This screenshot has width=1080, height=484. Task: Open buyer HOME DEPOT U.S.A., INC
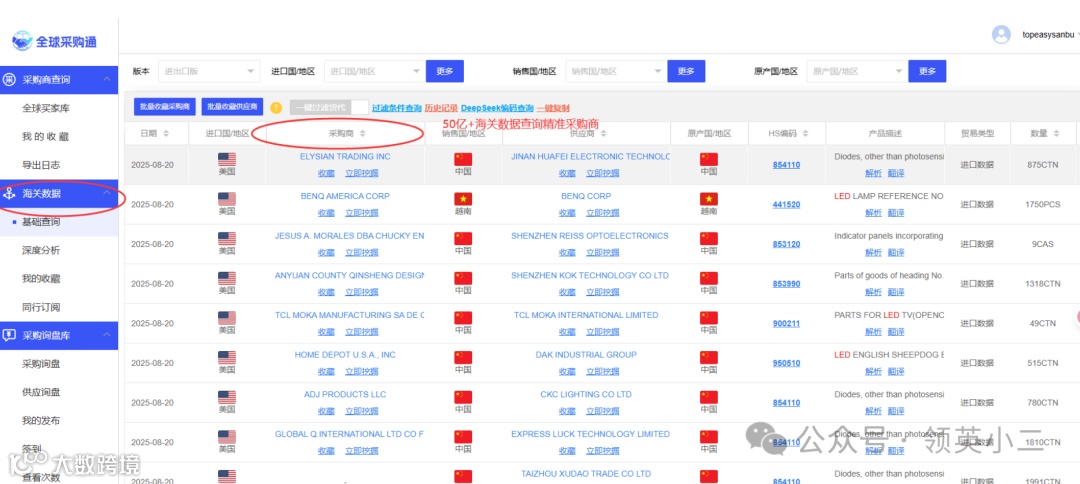tap(345, 355)
